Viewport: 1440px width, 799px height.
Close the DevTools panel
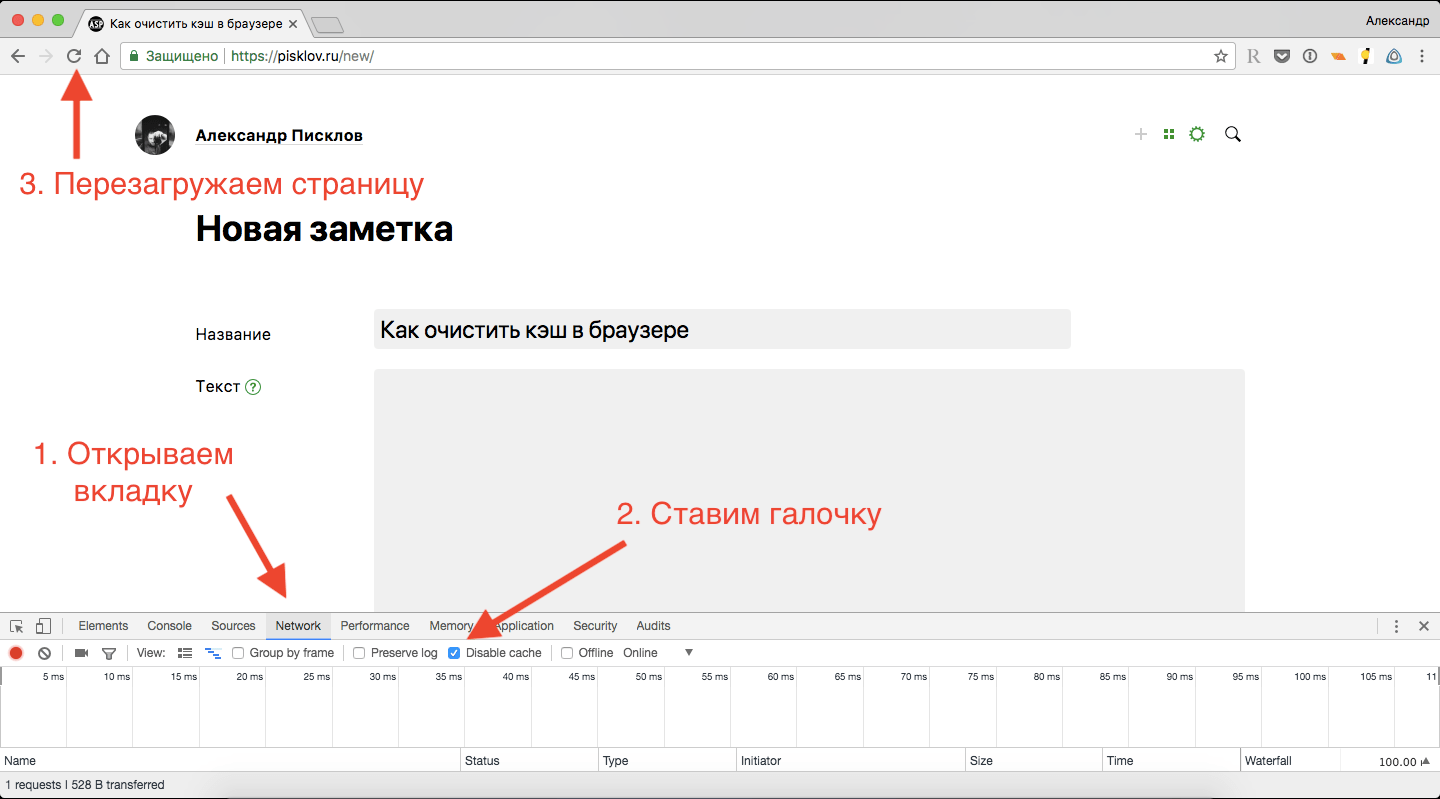pyautogui.click(x=1424, y=626)
